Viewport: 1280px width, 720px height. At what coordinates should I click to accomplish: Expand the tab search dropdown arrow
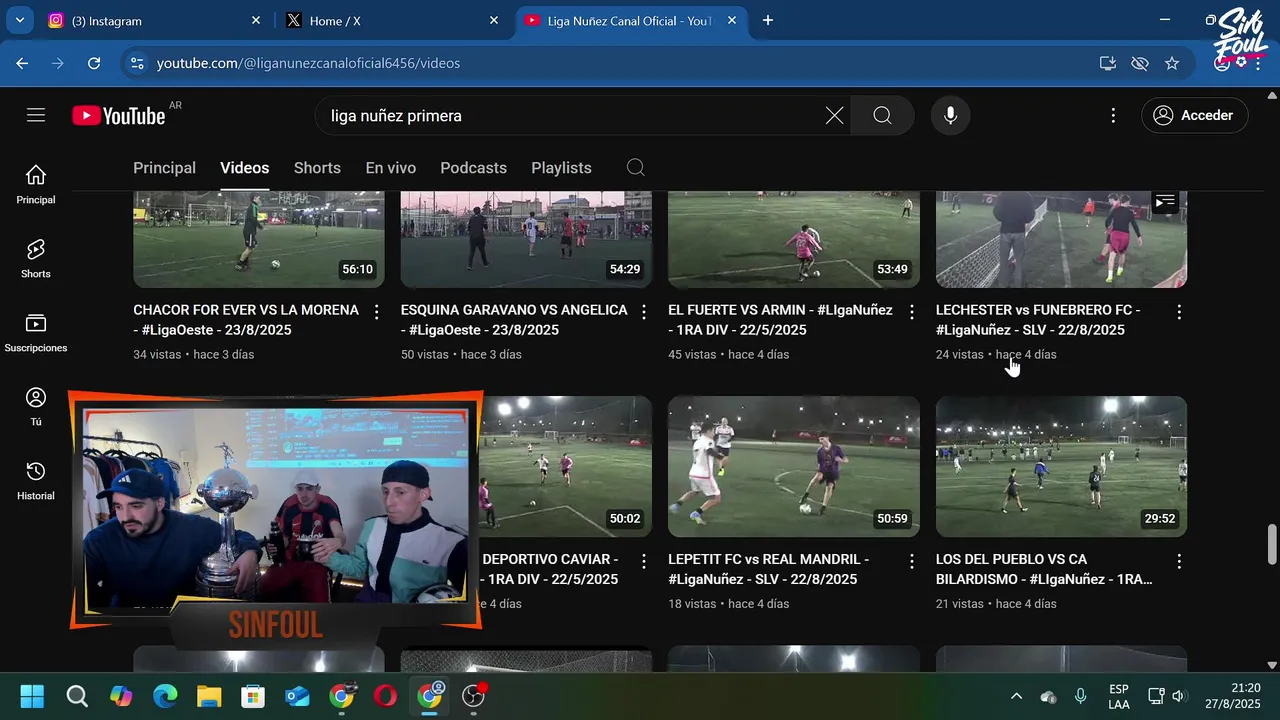pyautogui.click(x=20, y=20)
